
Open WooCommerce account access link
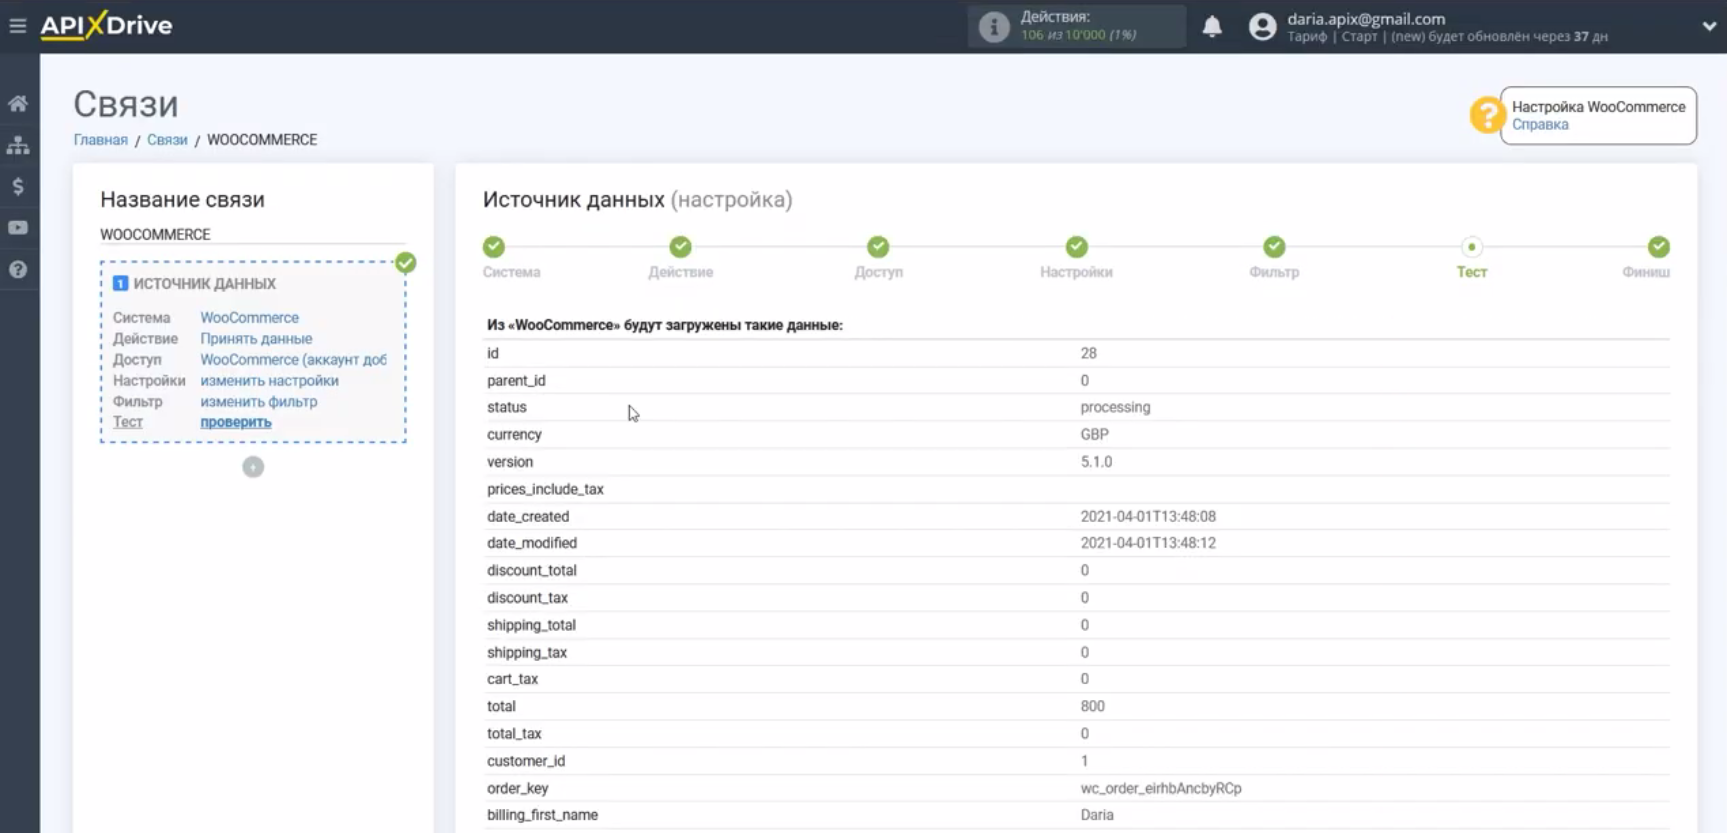pos(293,360)
